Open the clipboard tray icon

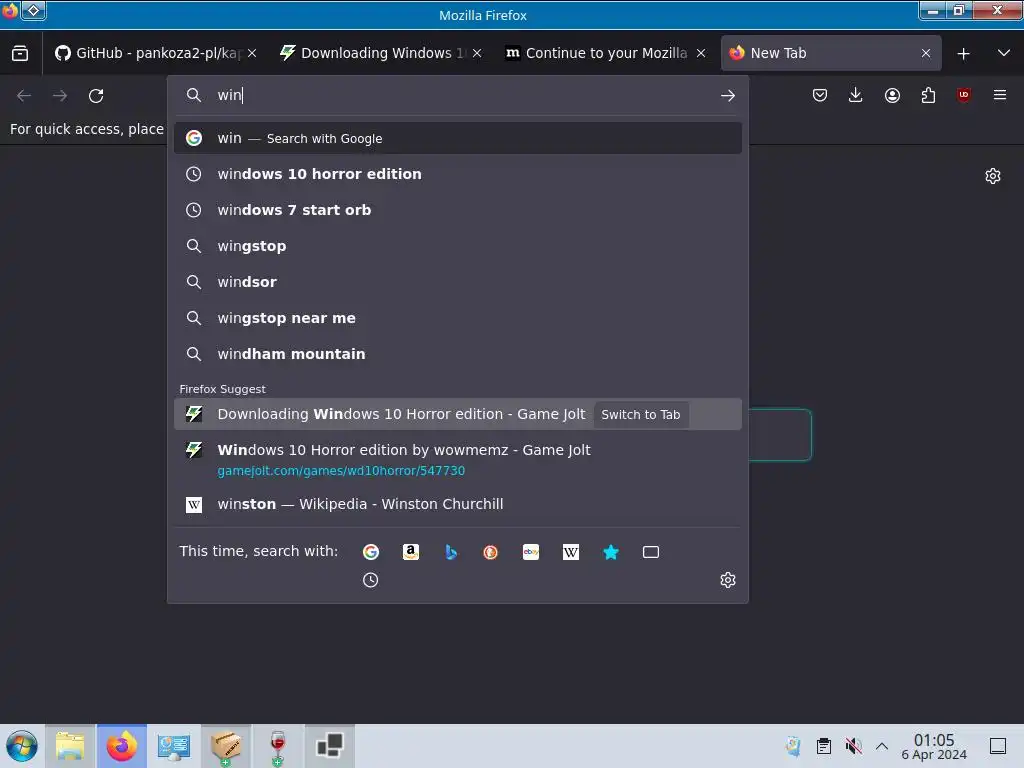tap(824, 746)
